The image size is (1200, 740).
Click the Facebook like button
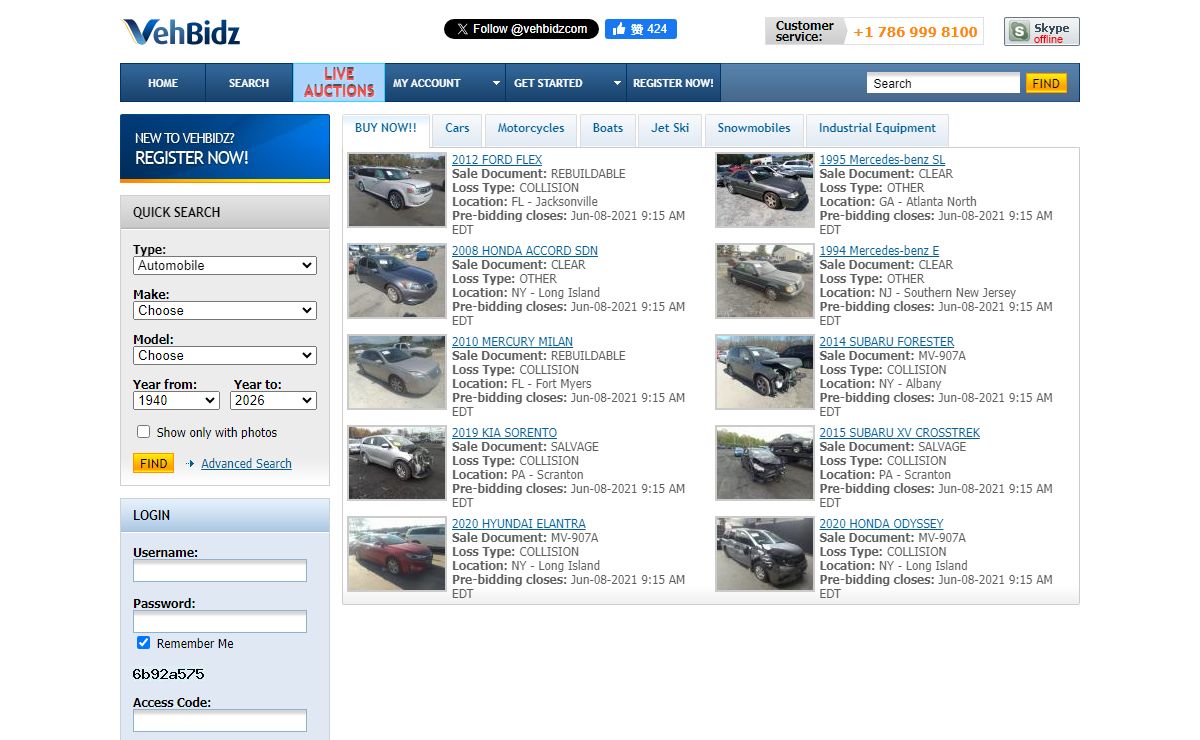point(640,29)
